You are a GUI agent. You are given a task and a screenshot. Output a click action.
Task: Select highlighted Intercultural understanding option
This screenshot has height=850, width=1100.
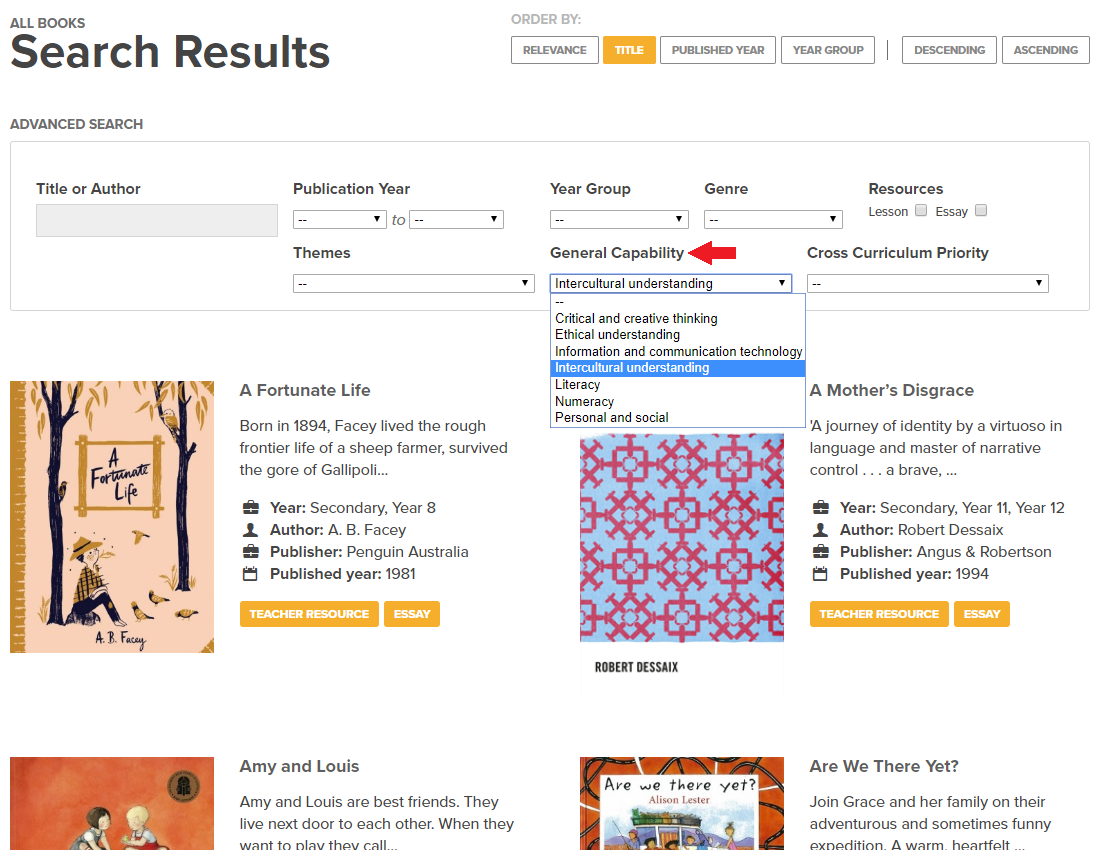click(678, 368)
